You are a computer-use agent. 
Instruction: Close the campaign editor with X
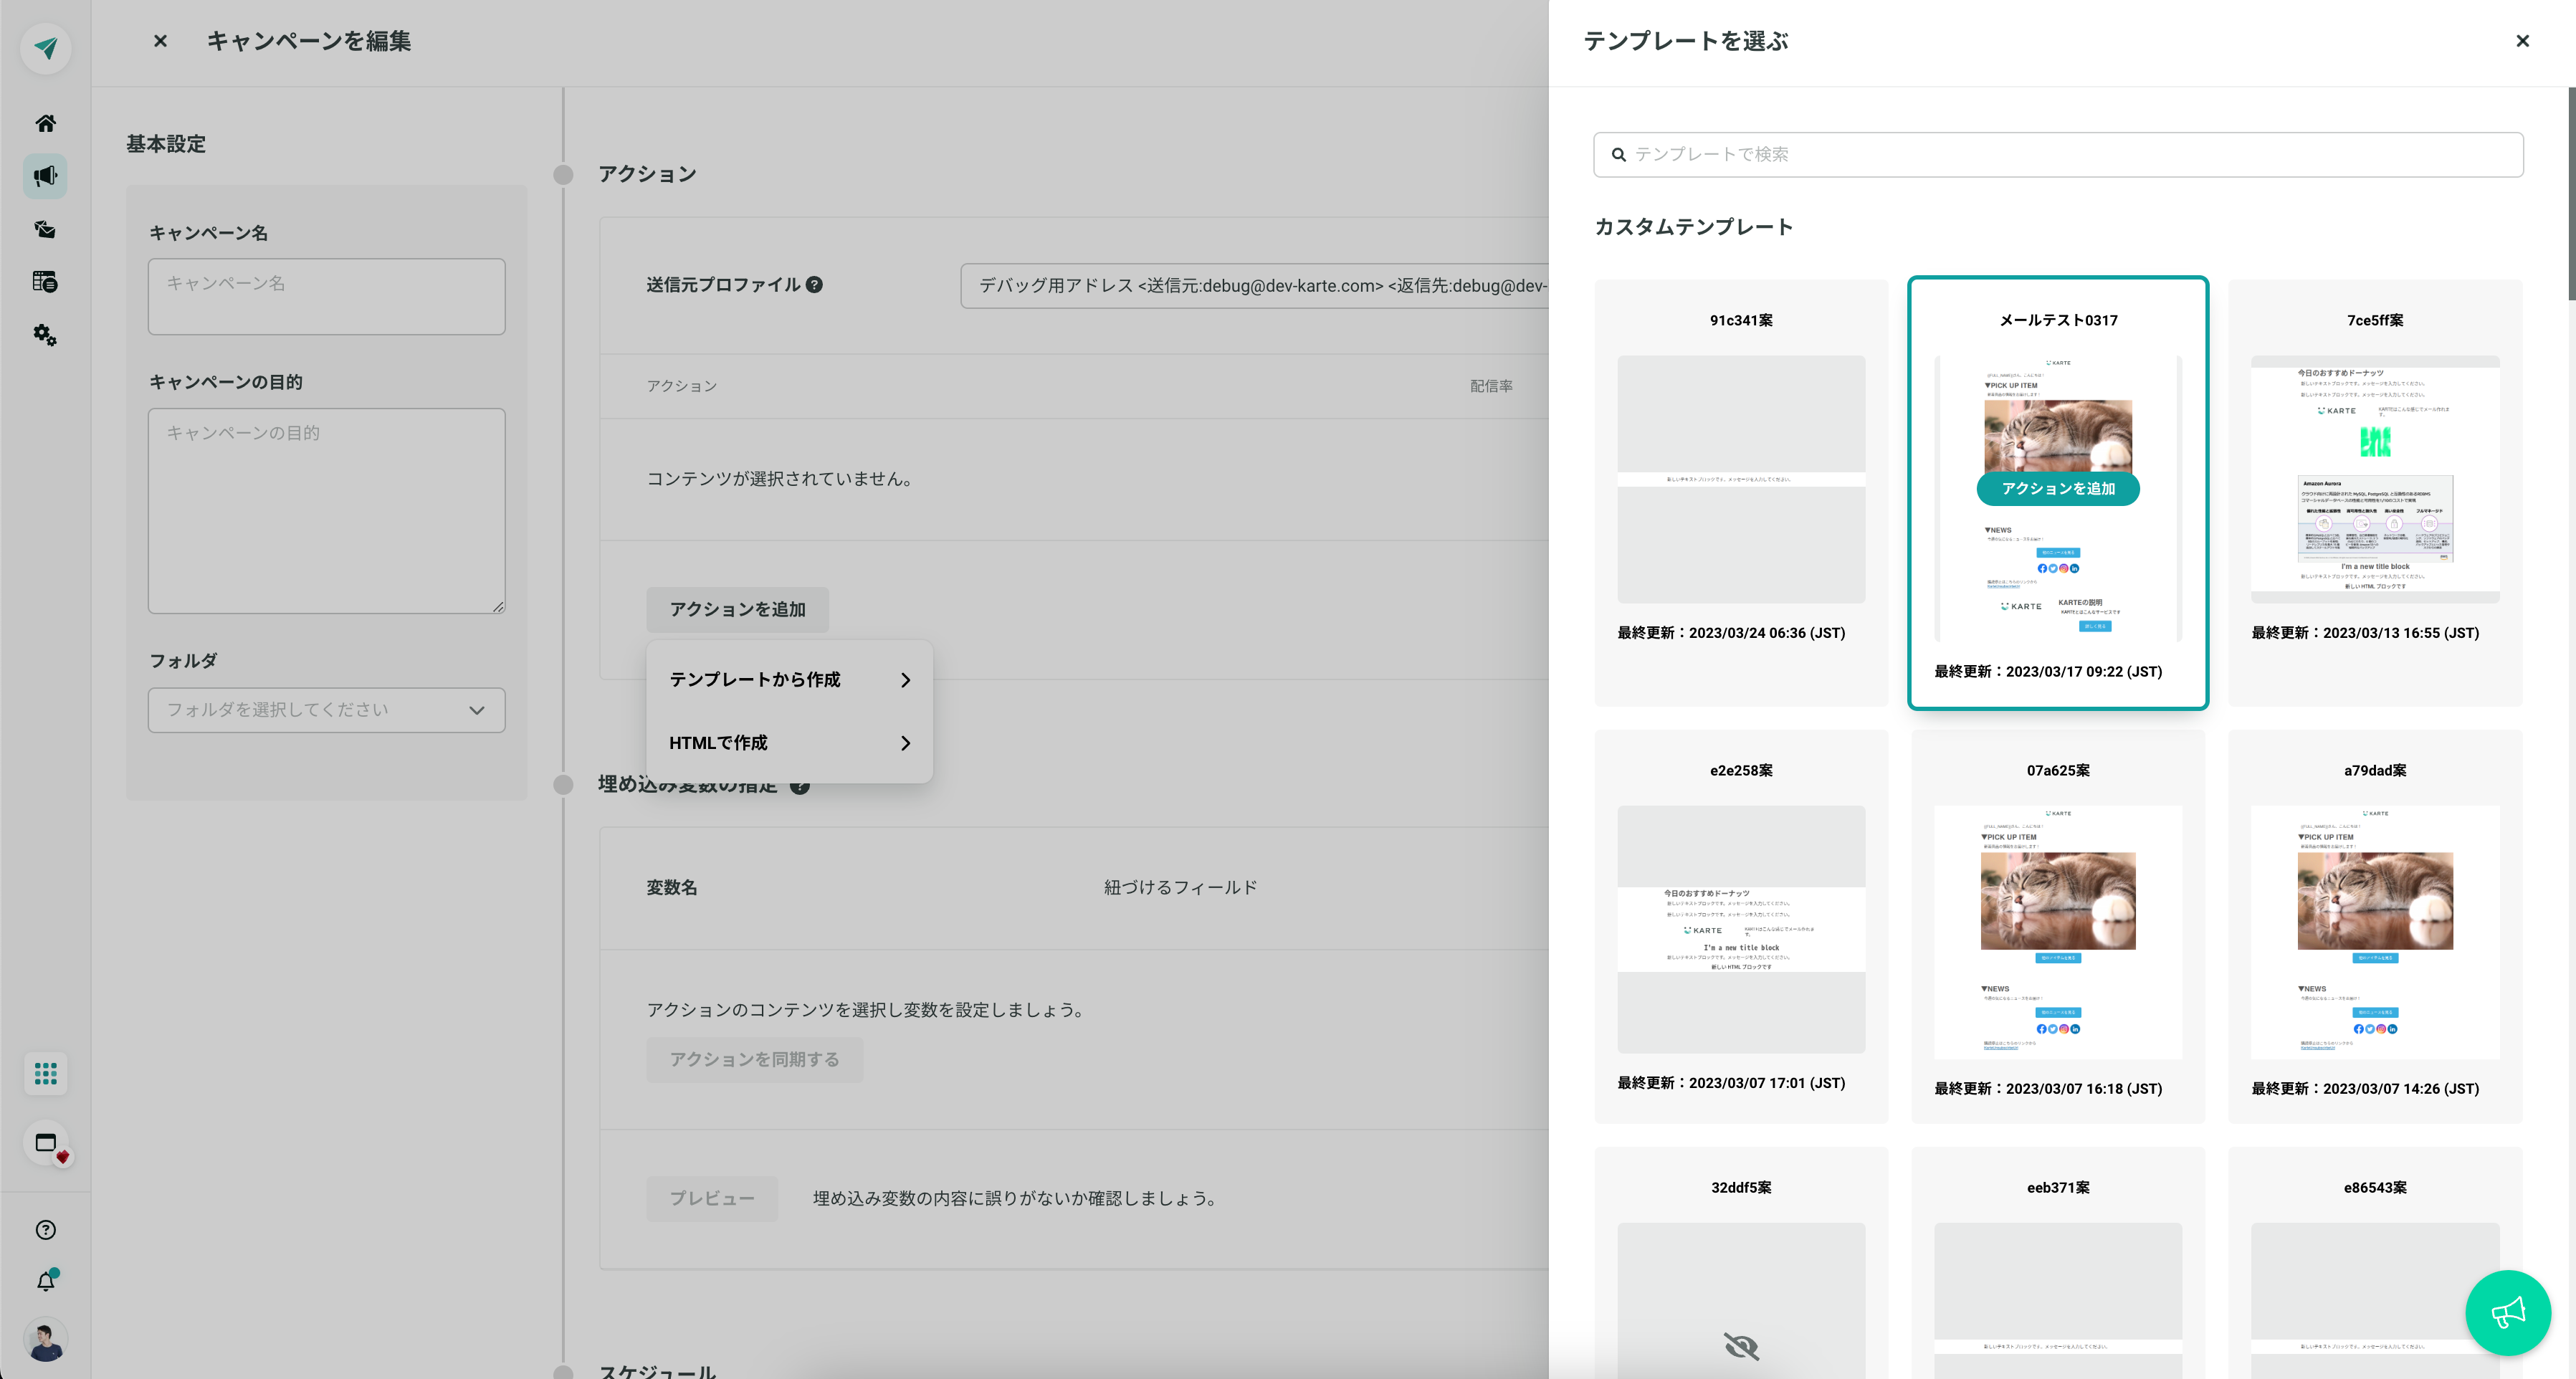[x=160, y=41]
